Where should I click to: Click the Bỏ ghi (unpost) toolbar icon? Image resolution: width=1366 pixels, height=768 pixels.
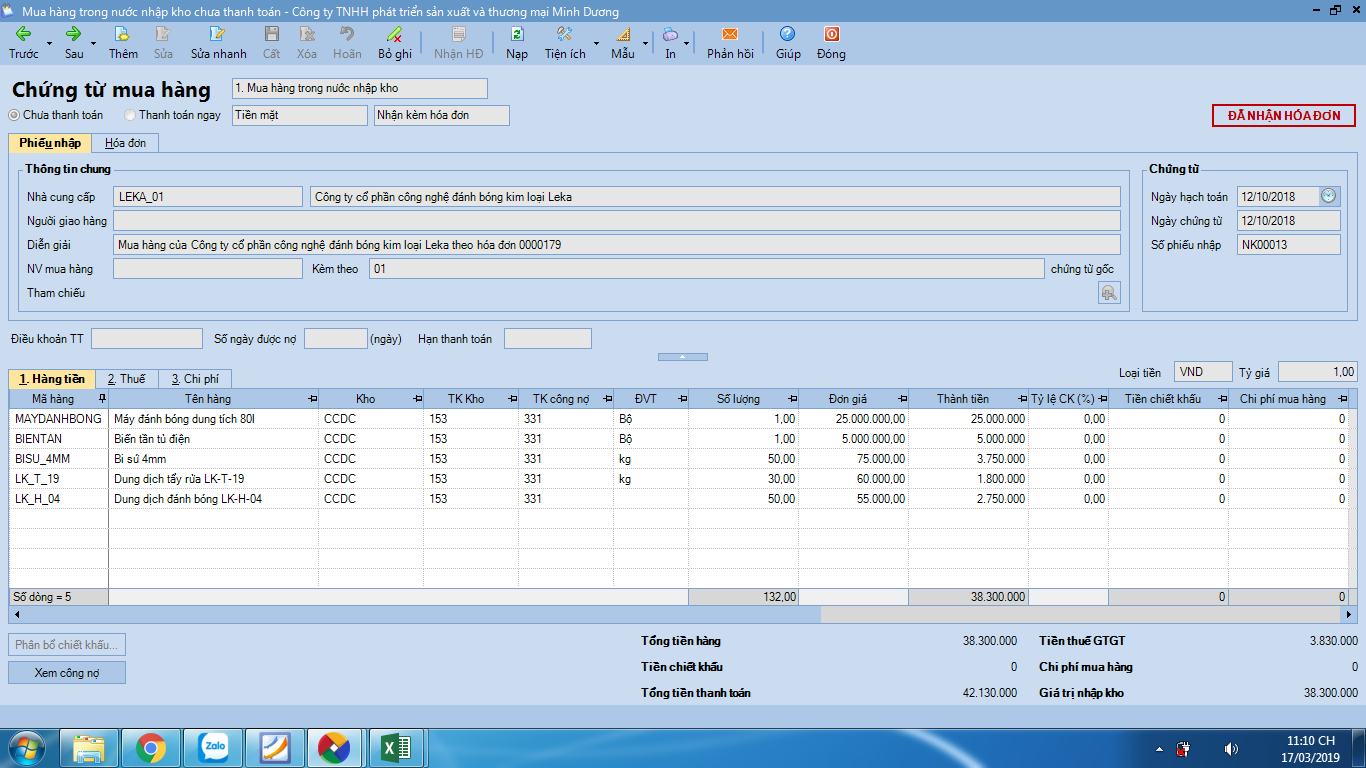pyautogui.click(x=395, y=35)
